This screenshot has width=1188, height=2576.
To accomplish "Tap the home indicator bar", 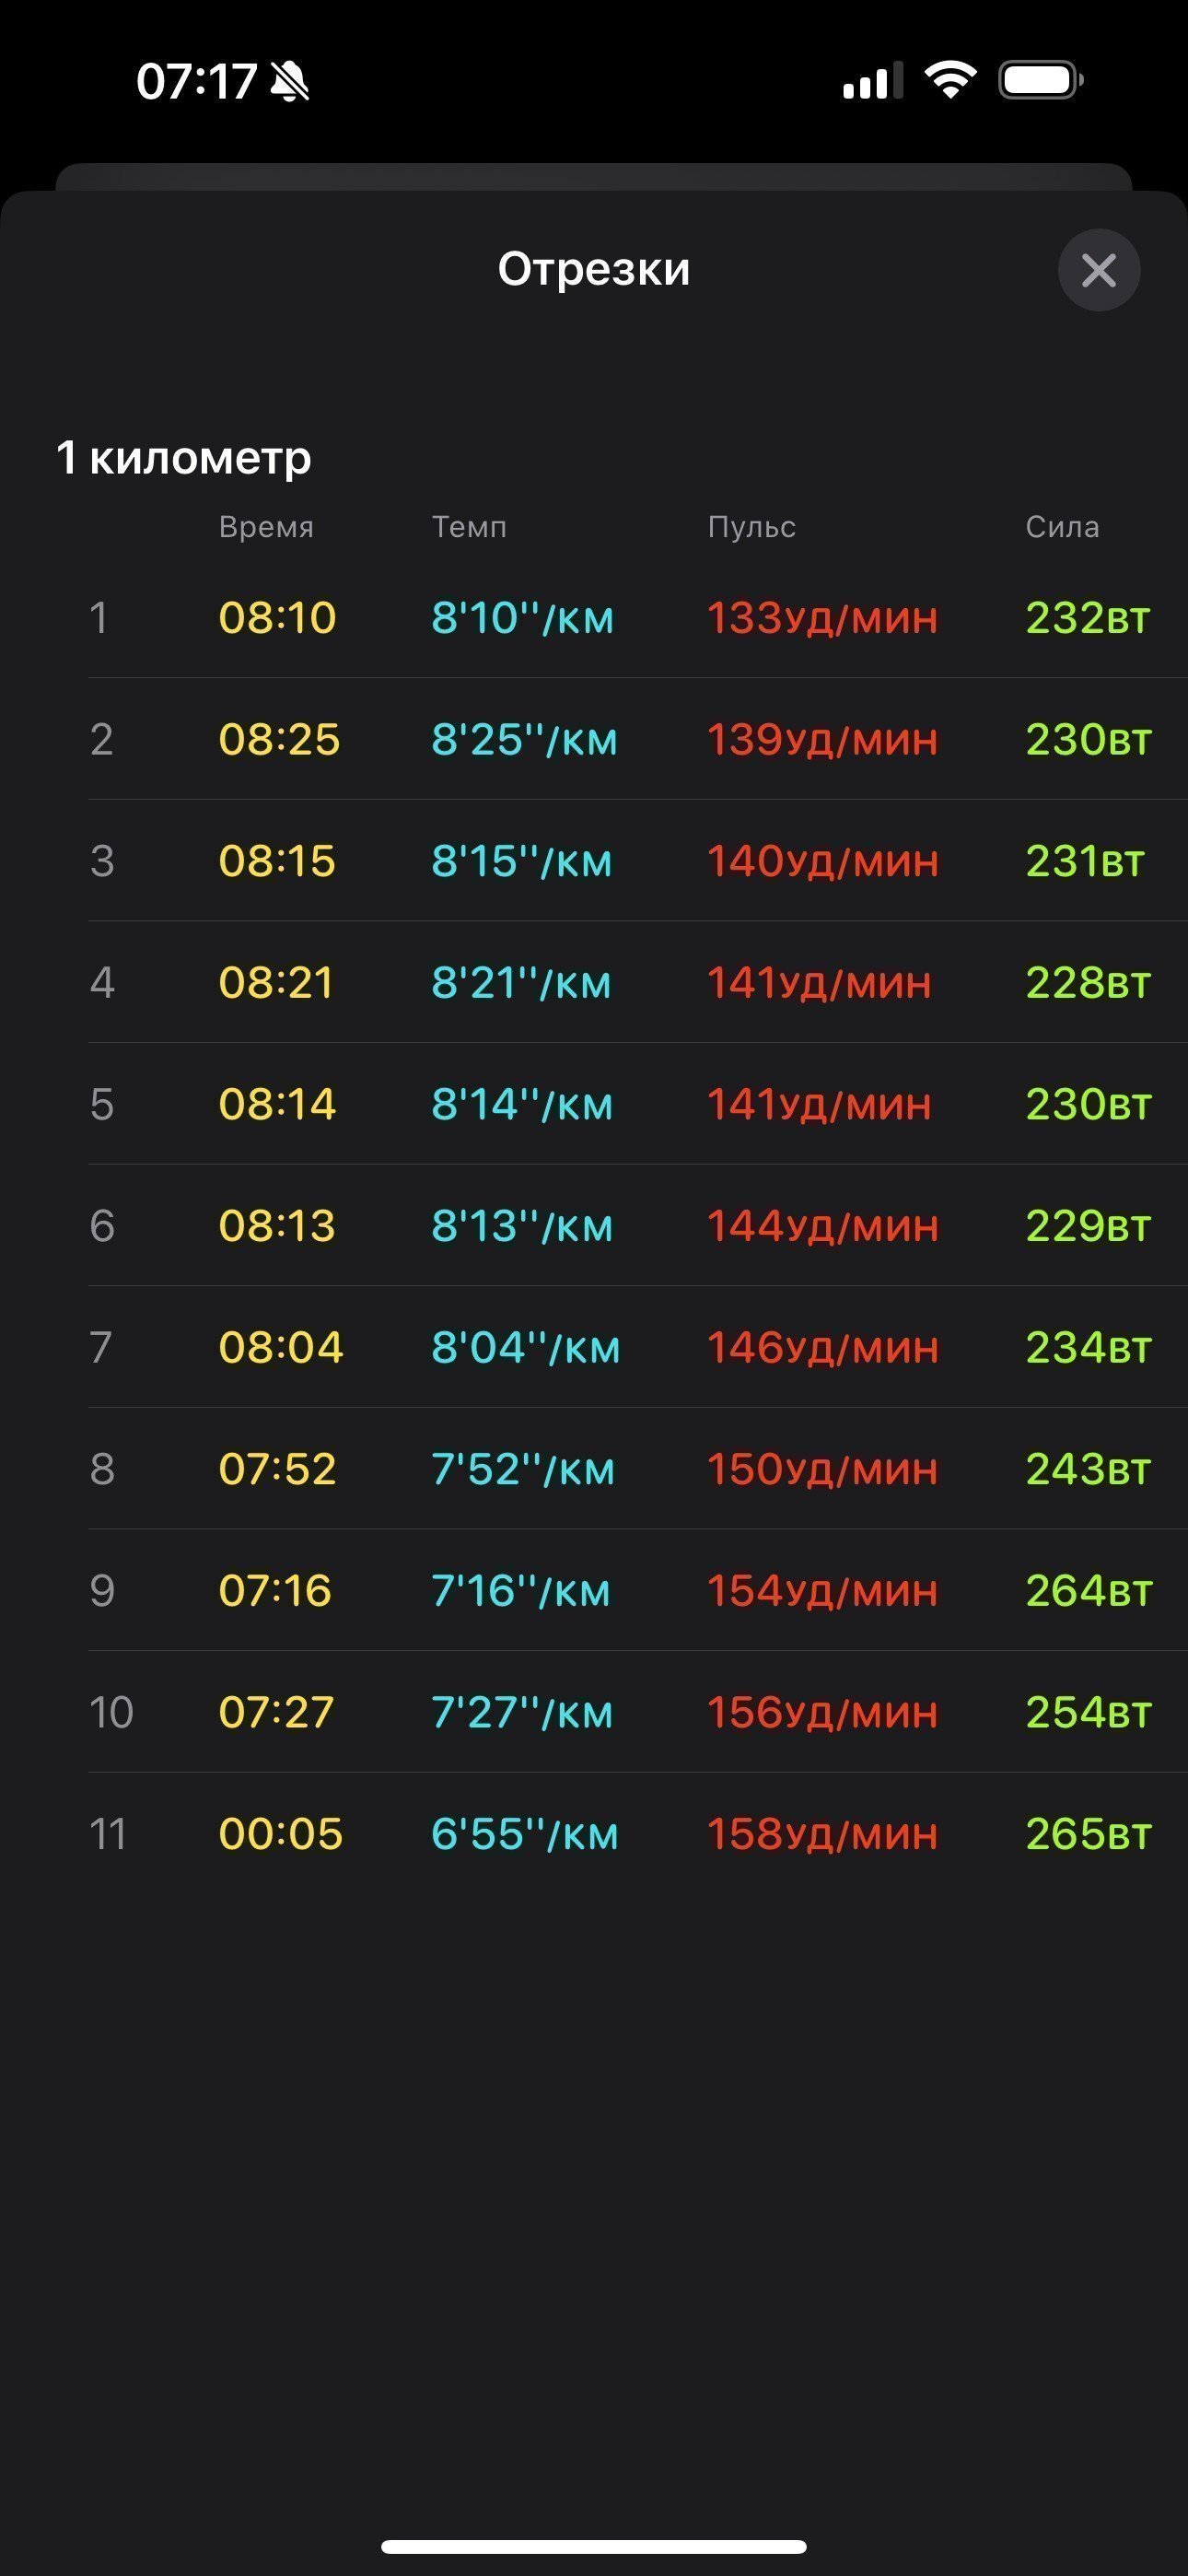I will coord(594,2546).
